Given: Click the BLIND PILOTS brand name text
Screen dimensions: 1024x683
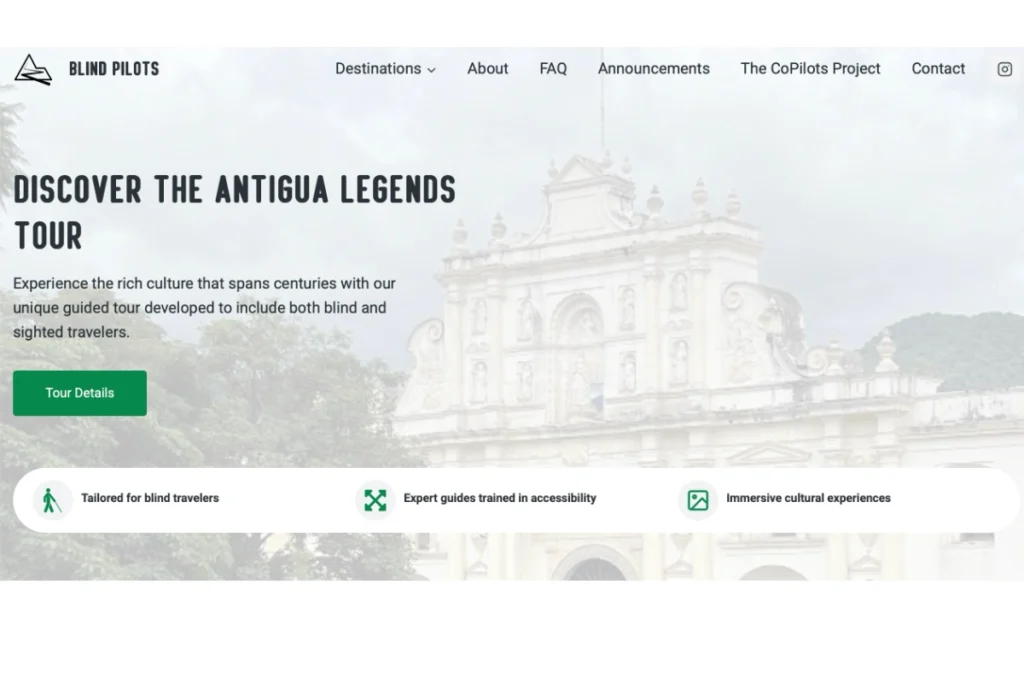Looking at the screenshot, I should coord(114,69).
